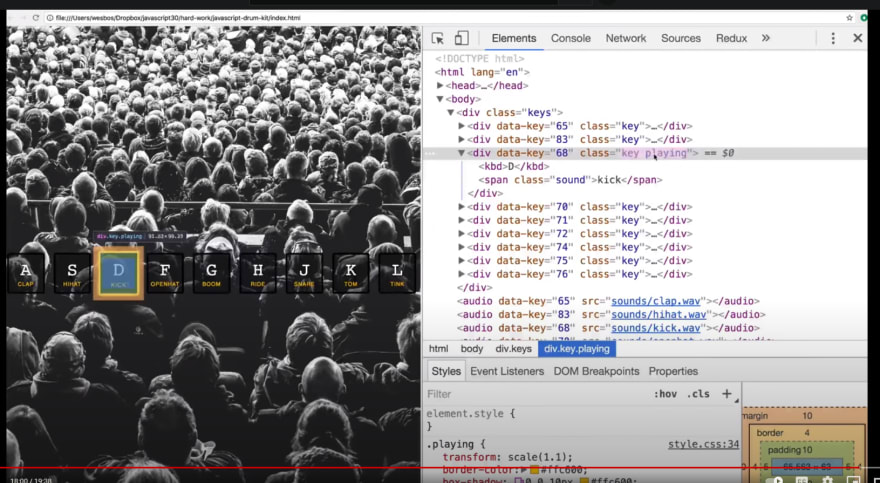The image size is (880, 483).
Task: View site information icon in address bar
Action: (50, 18)
